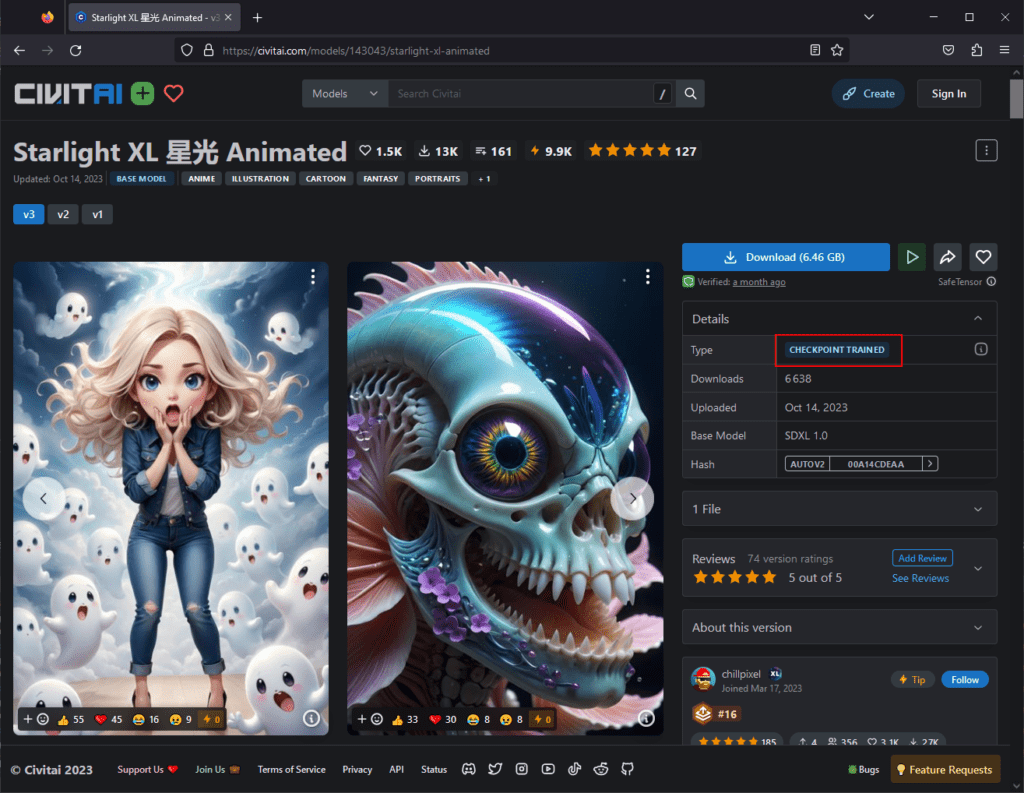This screenshot has height=793, width=1024.
Task: Toggle thumbs up reaction on skull fish image
Action: coord(405,718)
